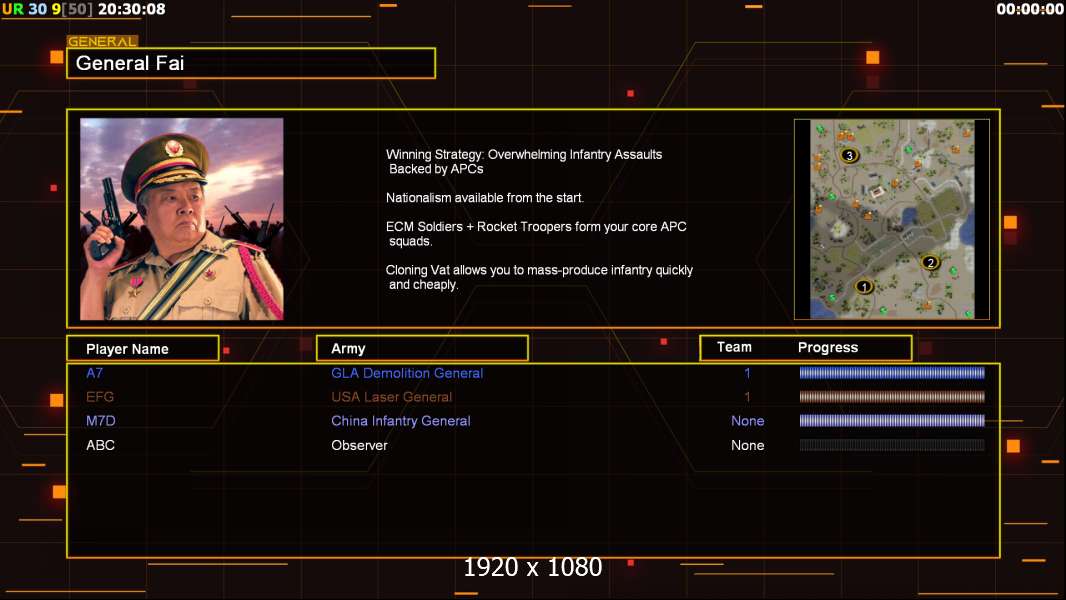Viewport: 1066px width, 600px height.
Task: Click the 20:30:08 clock readout
Action: coord(132,9)
